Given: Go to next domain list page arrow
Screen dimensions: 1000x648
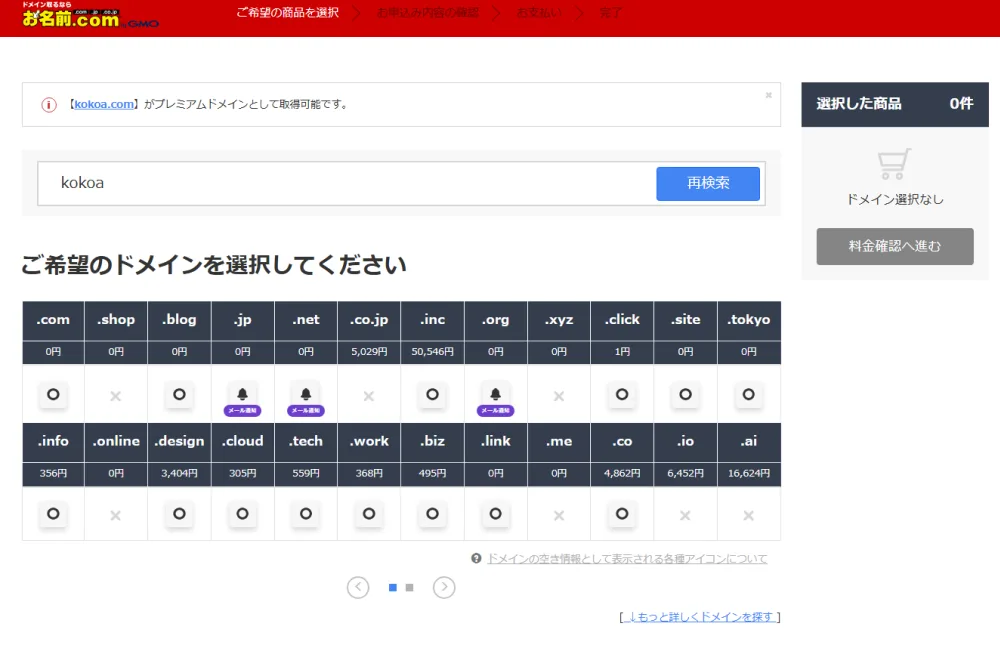Looking at the screenshot, I should [444, 587].
